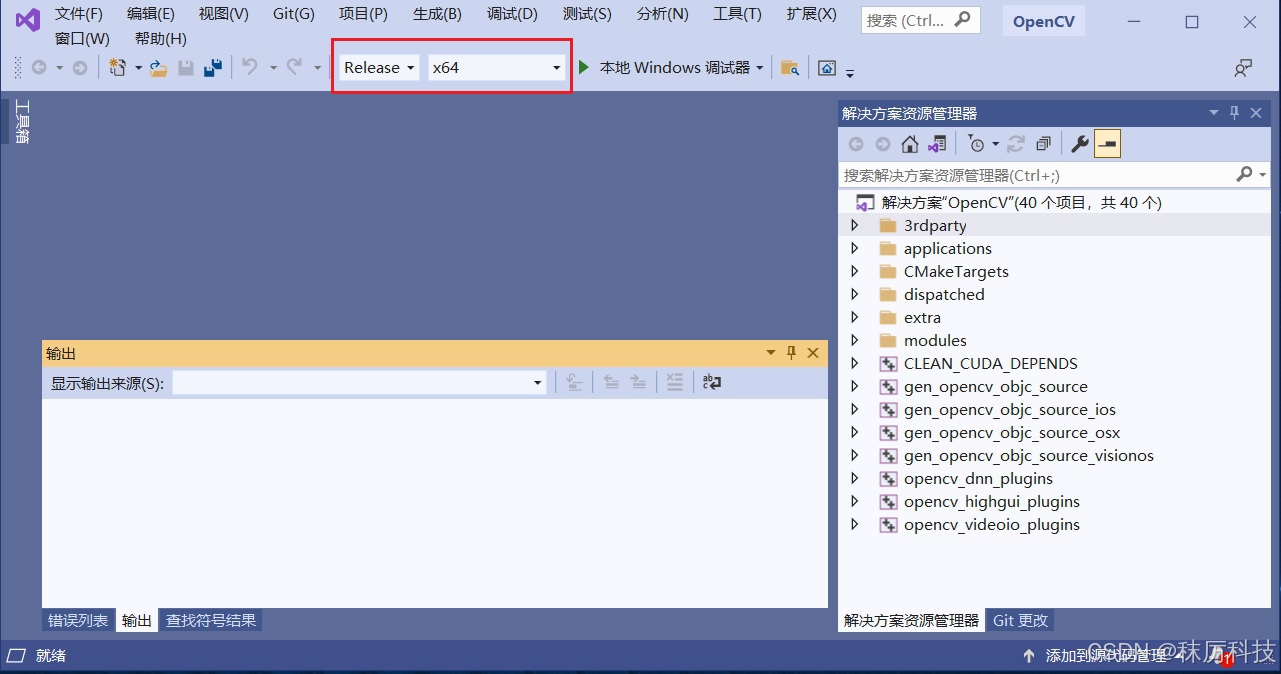Toggle word wrap icon in Output panel

click(x=712, y=382)
